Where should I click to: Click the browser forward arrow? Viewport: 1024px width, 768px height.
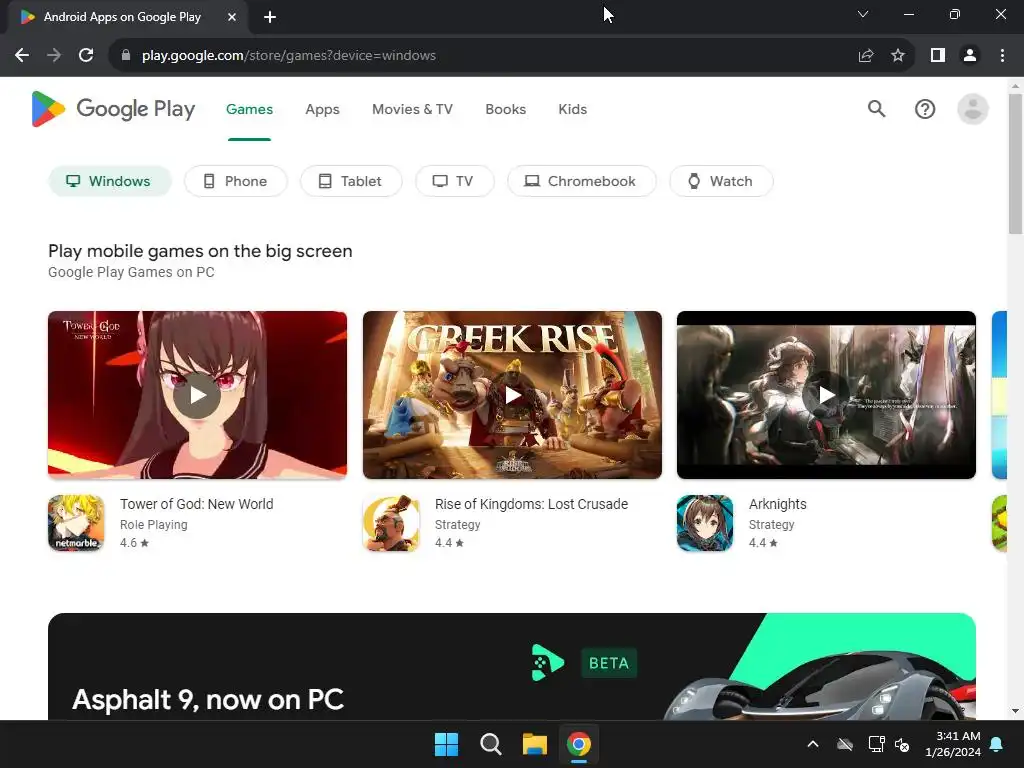(x=54, y=56)
